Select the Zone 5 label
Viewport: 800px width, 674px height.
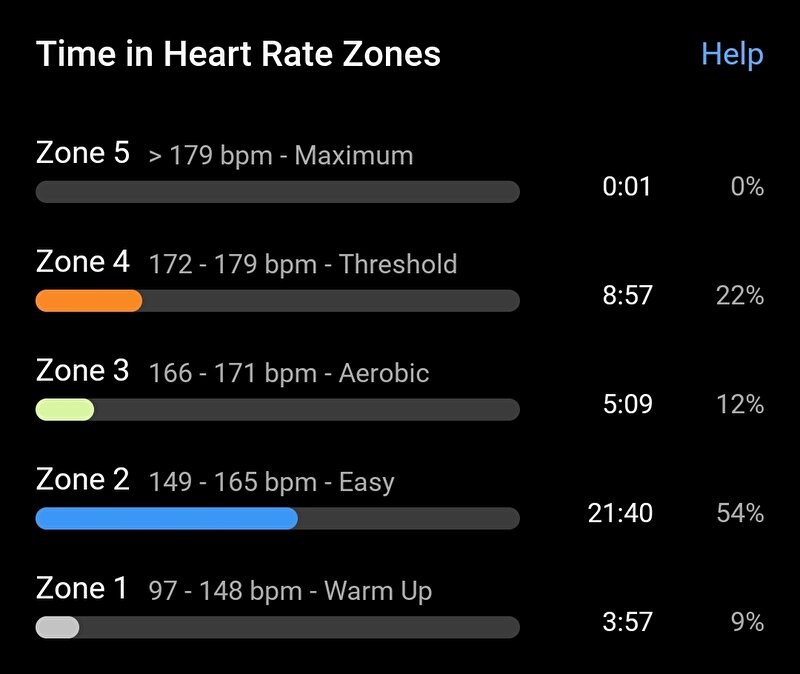tap(83, 153)
